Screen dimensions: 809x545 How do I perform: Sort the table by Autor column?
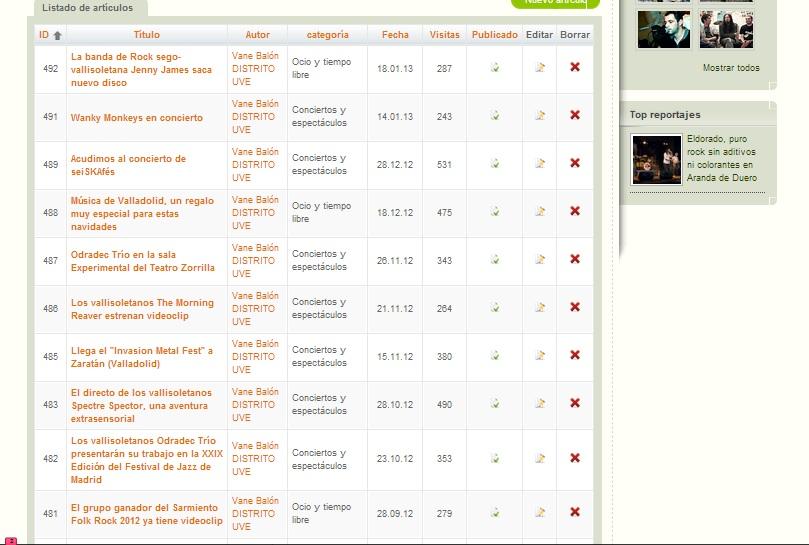pyautogui.click(x=257, y=35)
